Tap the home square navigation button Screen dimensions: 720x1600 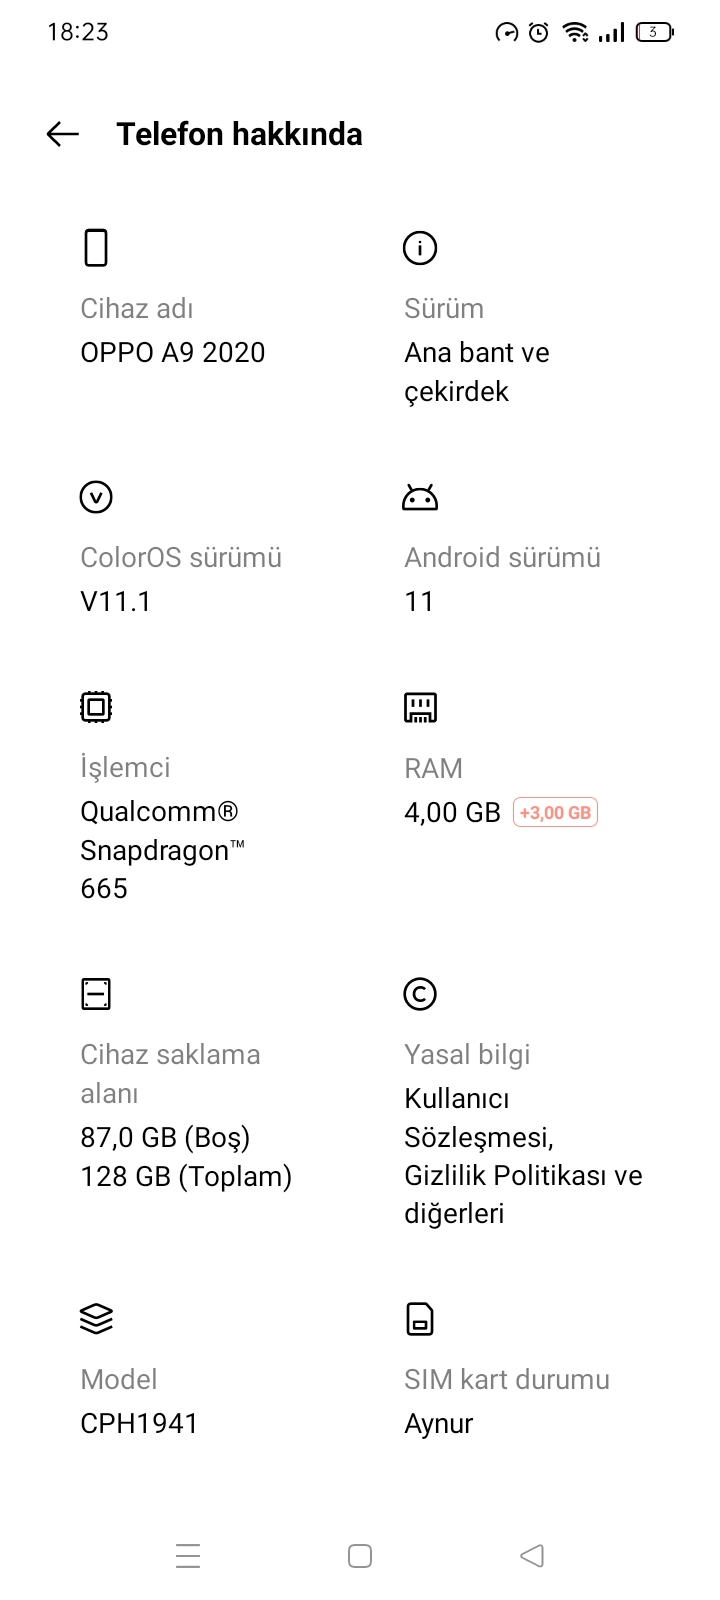[x=360, y=1556]
